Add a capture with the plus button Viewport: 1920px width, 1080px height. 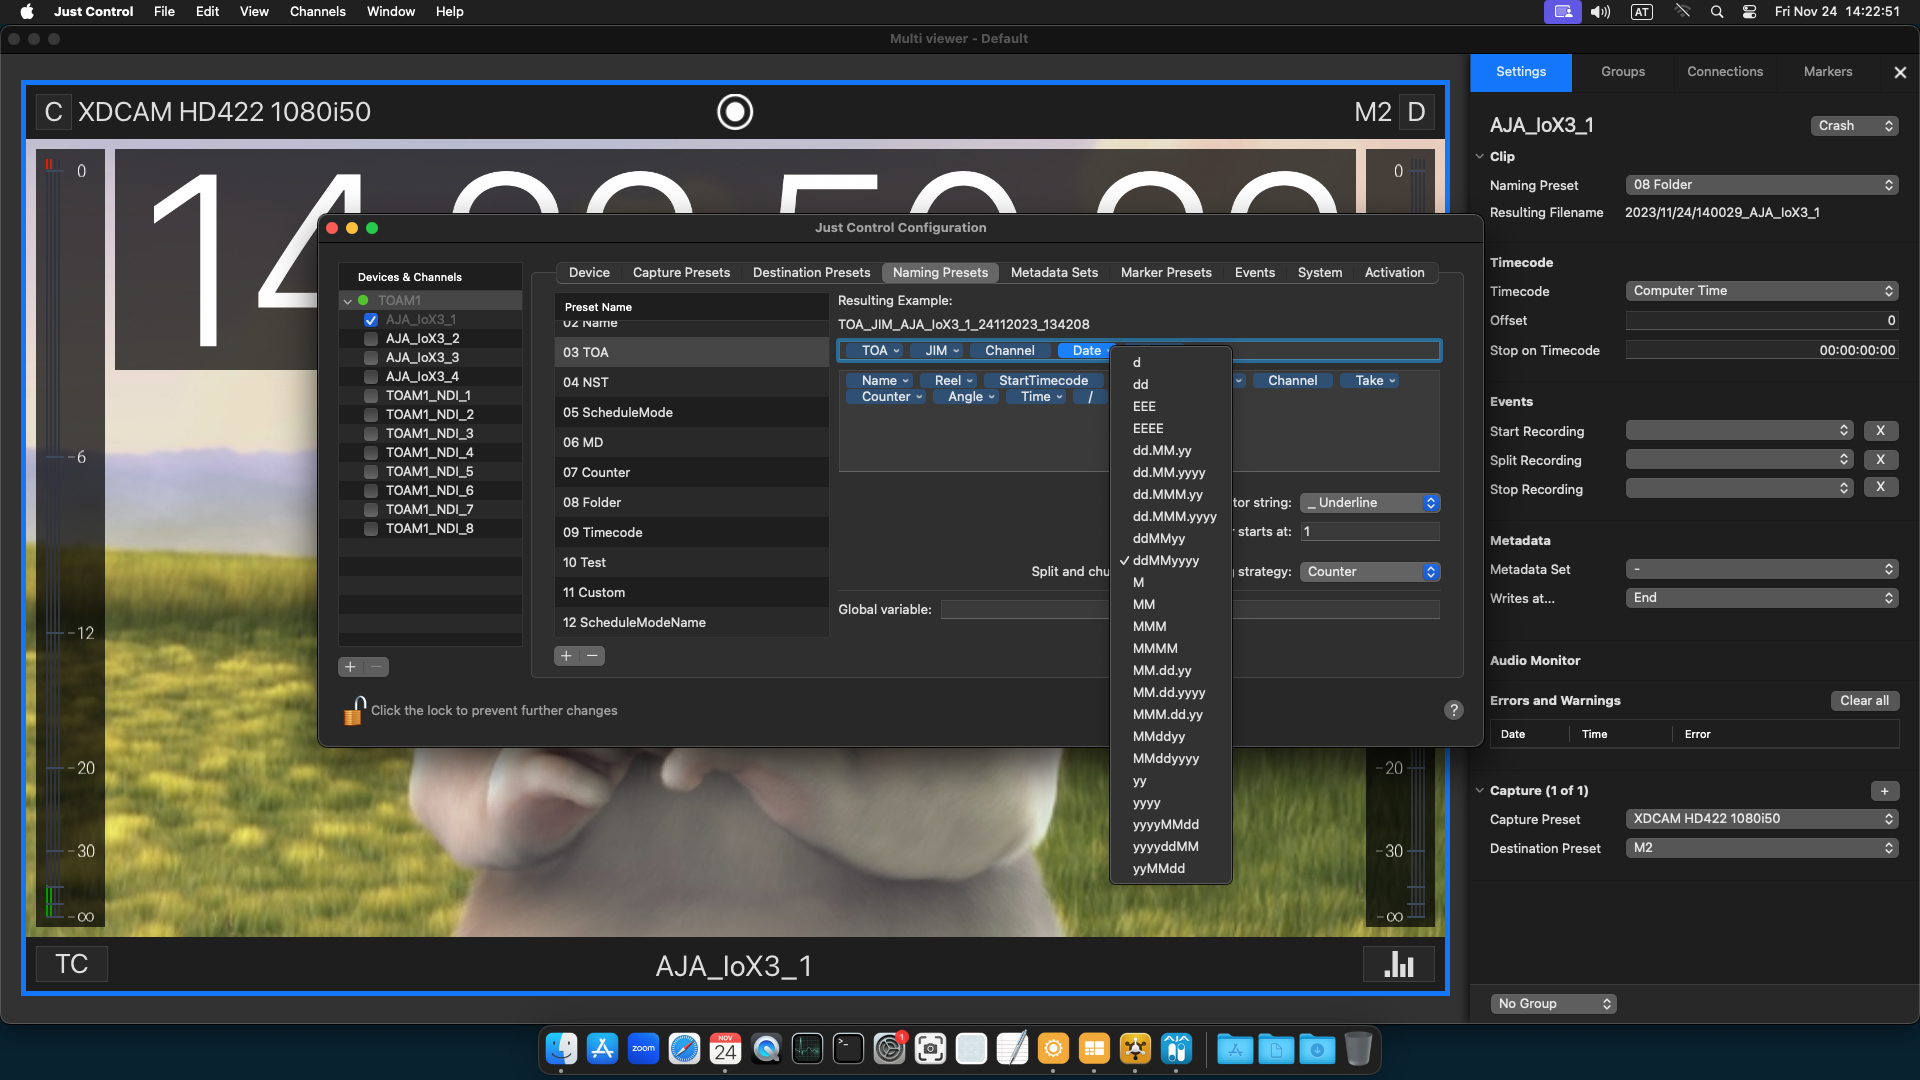[x=1884, y=791]
